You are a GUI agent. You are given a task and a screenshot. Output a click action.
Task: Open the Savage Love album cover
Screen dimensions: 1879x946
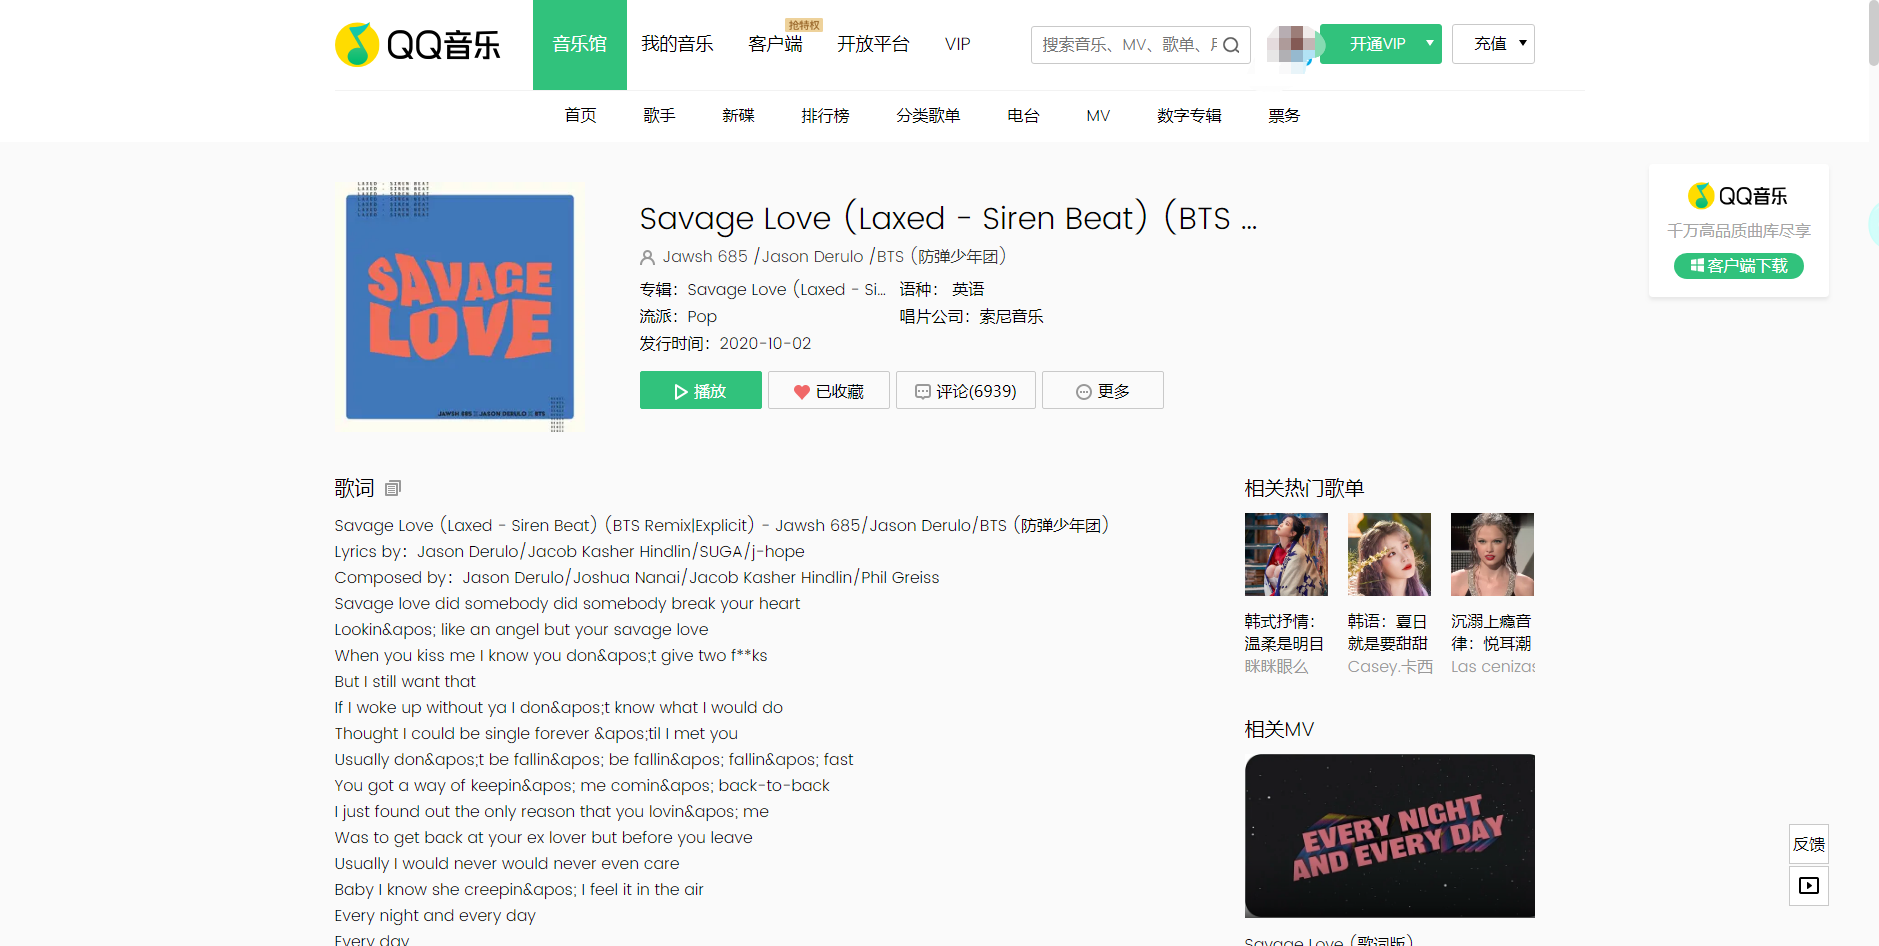[x=460, y=307]
